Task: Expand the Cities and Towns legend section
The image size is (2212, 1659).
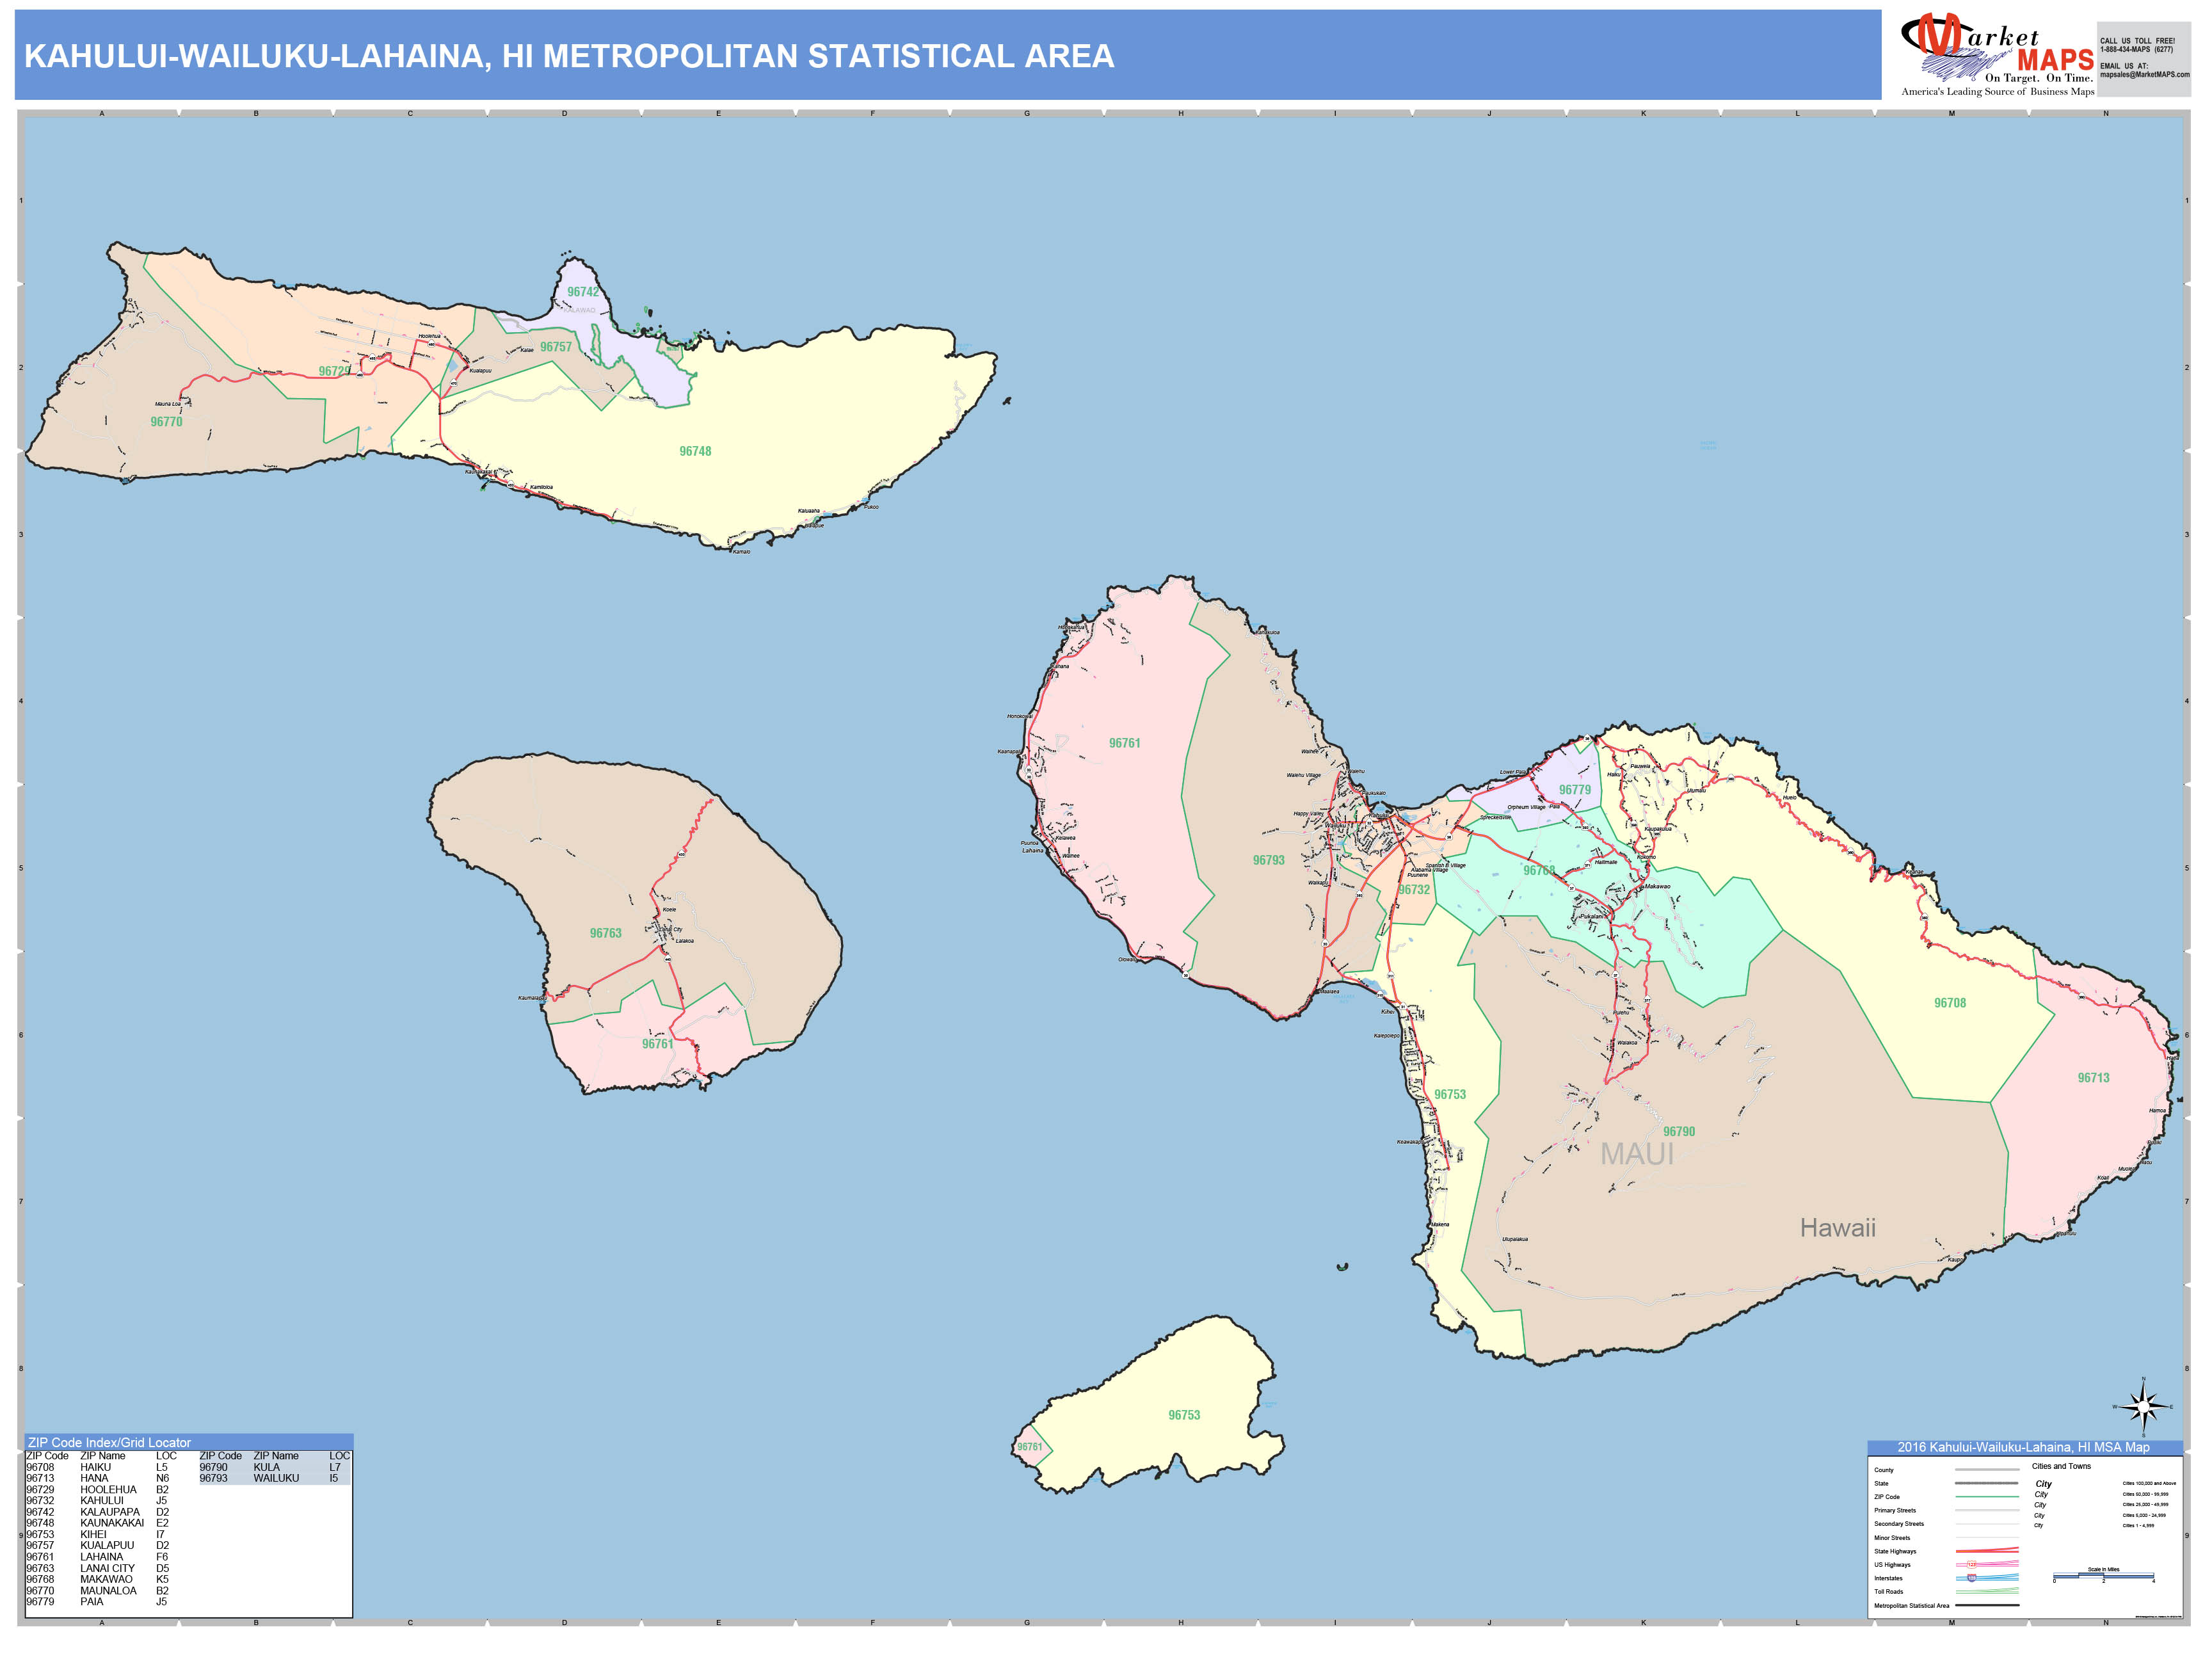Action: tap(2062, 1467)
